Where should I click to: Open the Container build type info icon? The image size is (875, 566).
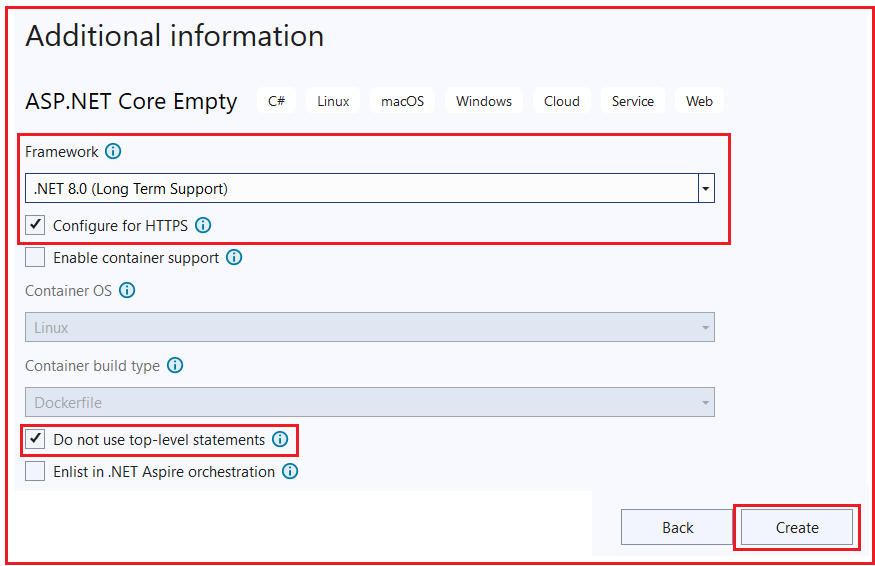(175, 366)
